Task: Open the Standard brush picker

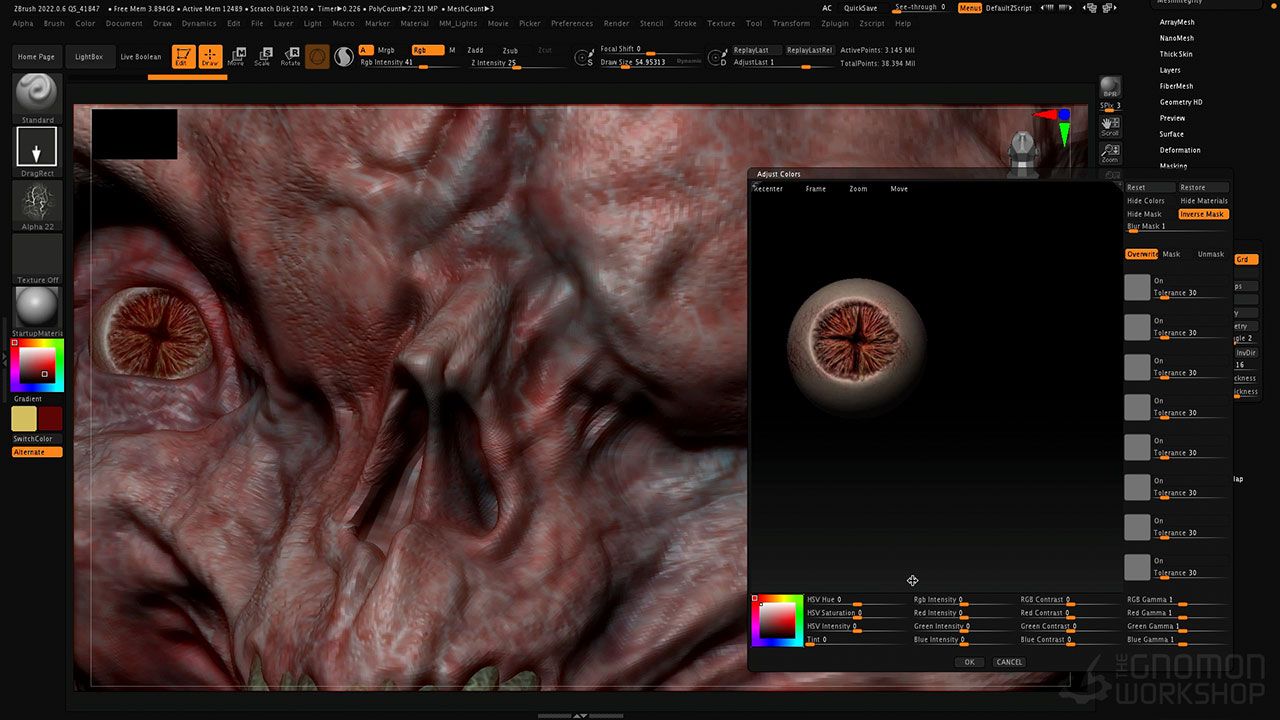Action: pyautogui.click(x=38, y=94)
